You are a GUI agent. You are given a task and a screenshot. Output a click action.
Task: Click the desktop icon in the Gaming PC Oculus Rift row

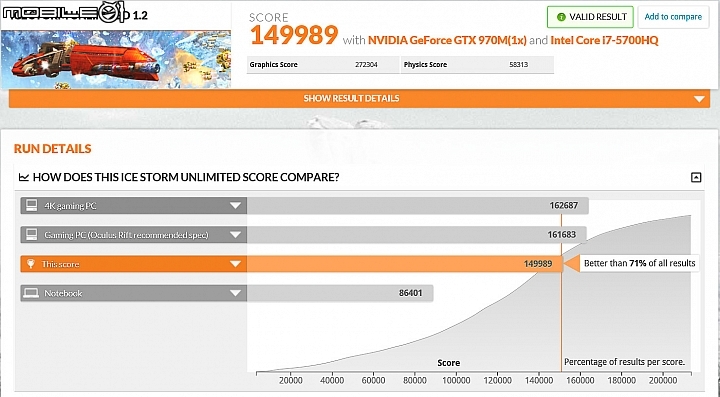32,235
